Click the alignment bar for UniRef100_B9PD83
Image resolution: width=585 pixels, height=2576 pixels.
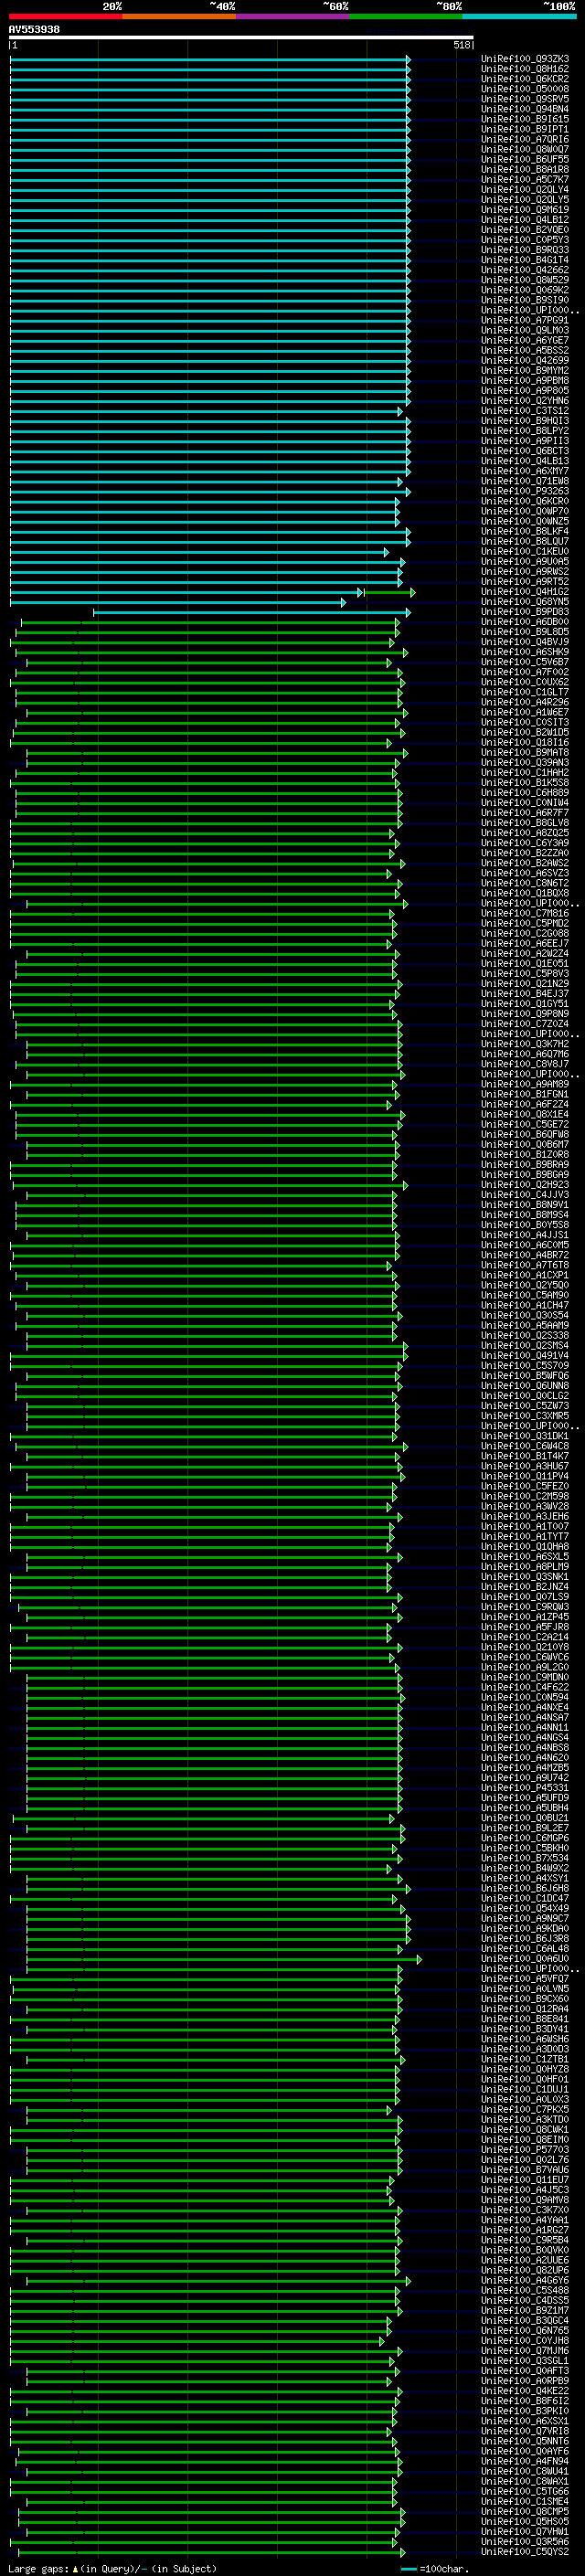pos(252,612)
